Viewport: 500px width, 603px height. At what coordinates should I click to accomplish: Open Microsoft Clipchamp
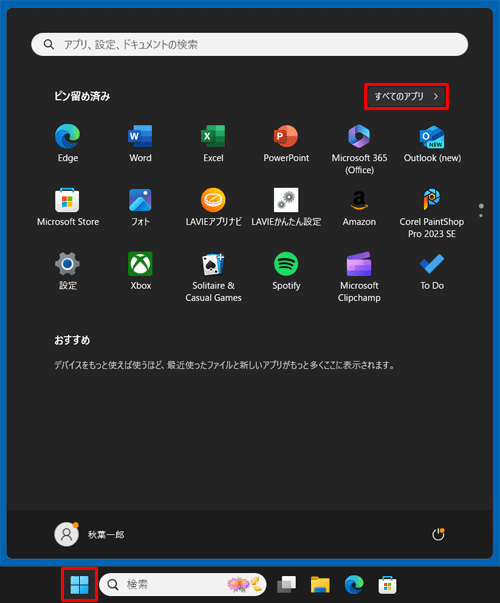click(359, 277)
